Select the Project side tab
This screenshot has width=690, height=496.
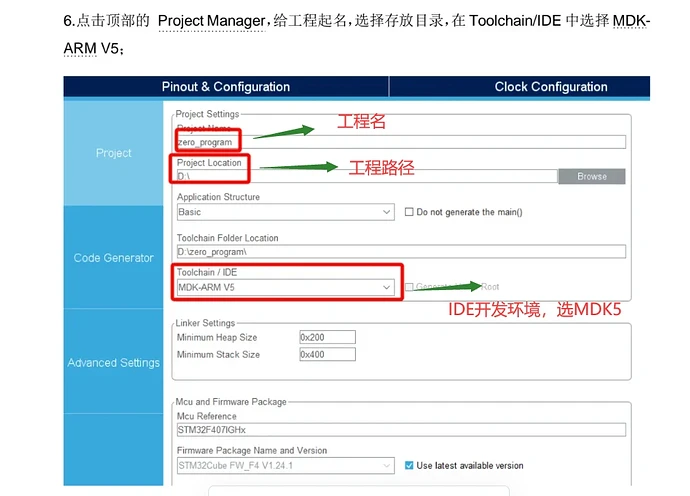[113, 153]
